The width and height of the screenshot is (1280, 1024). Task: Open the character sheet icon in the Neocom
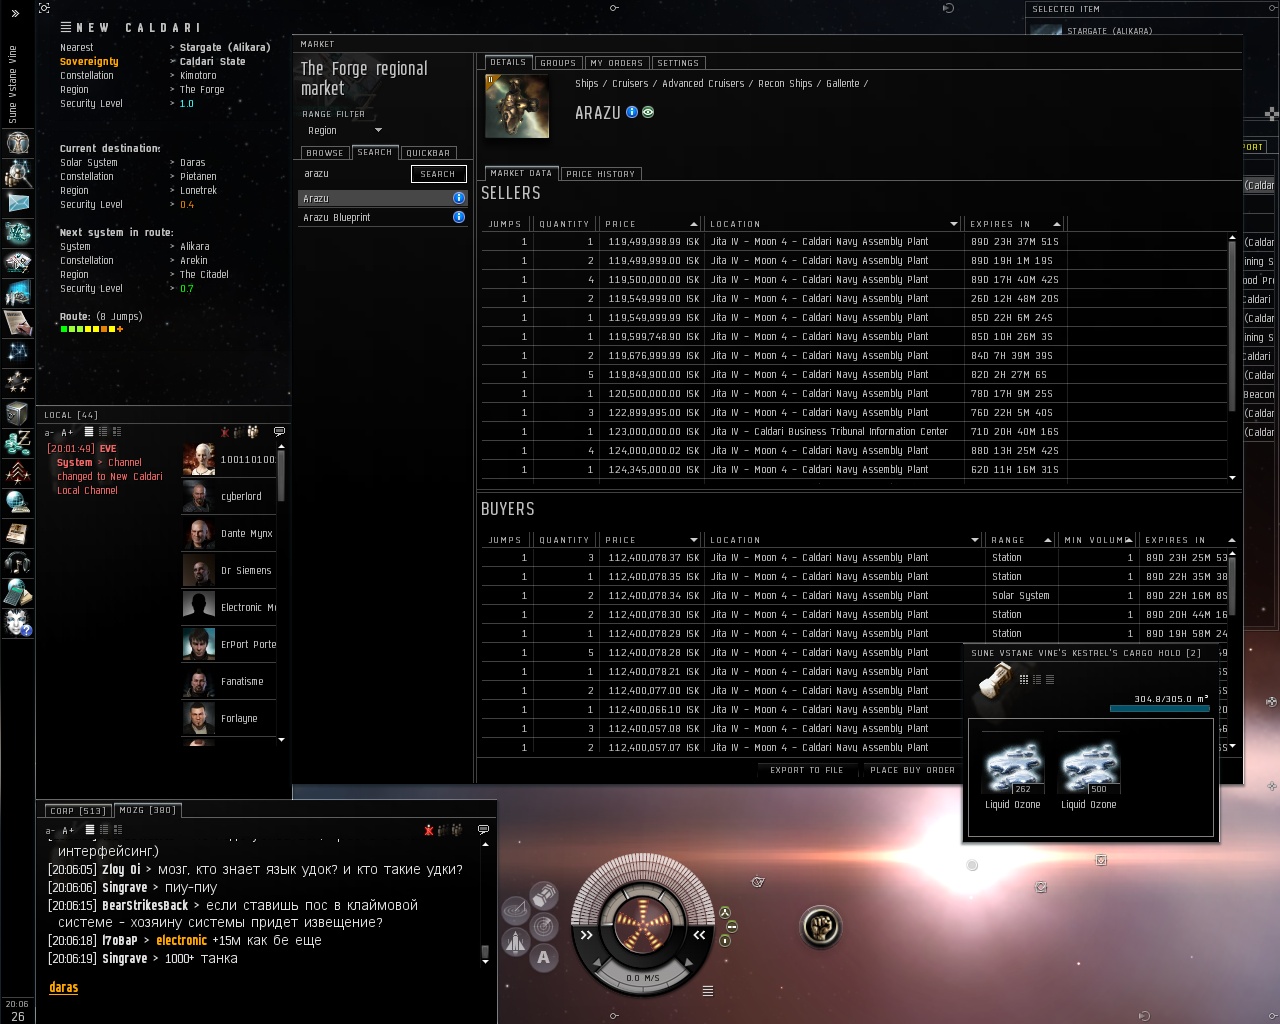point(17,143)
